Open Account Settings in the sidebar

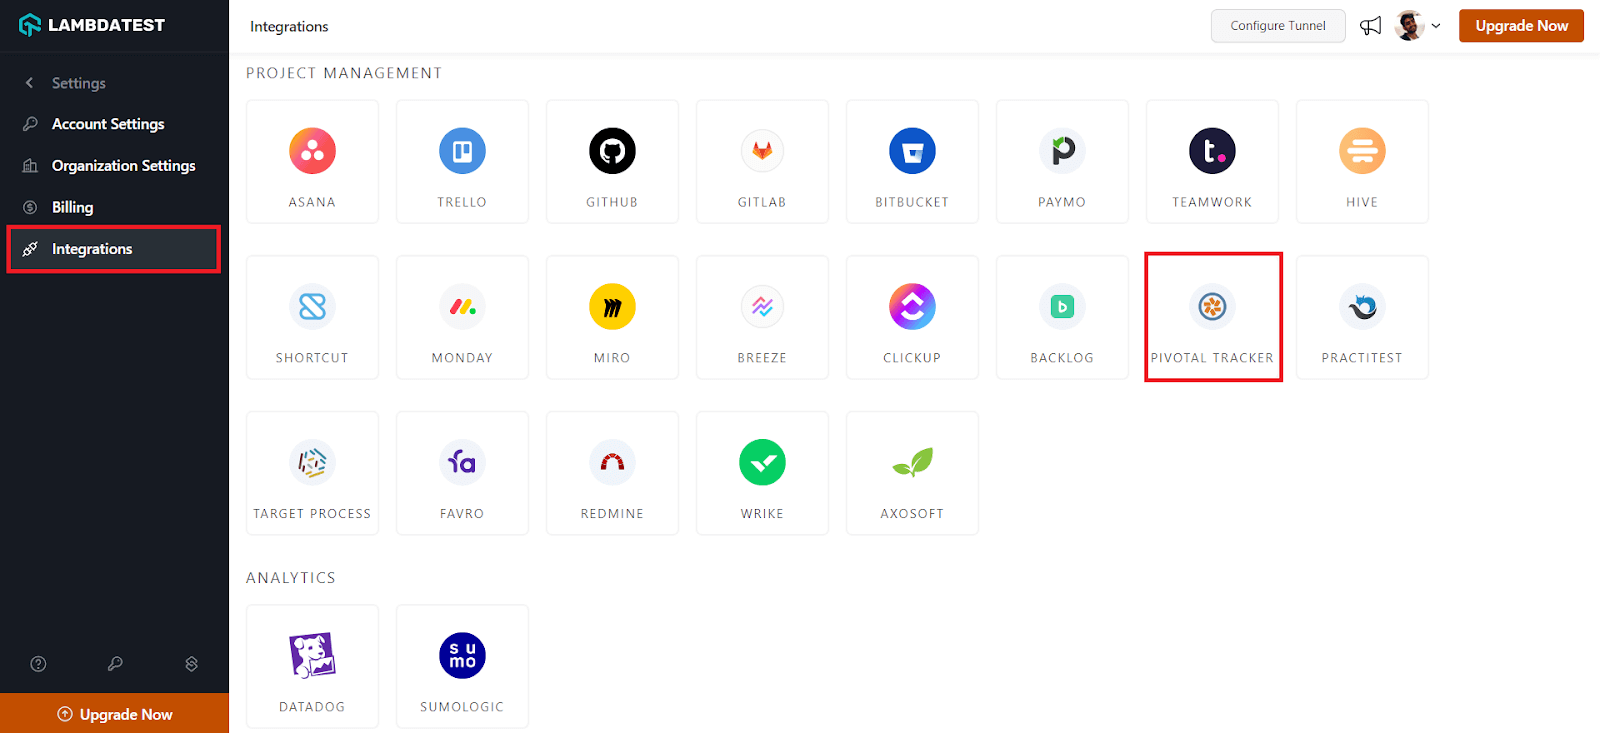point(107,124)
